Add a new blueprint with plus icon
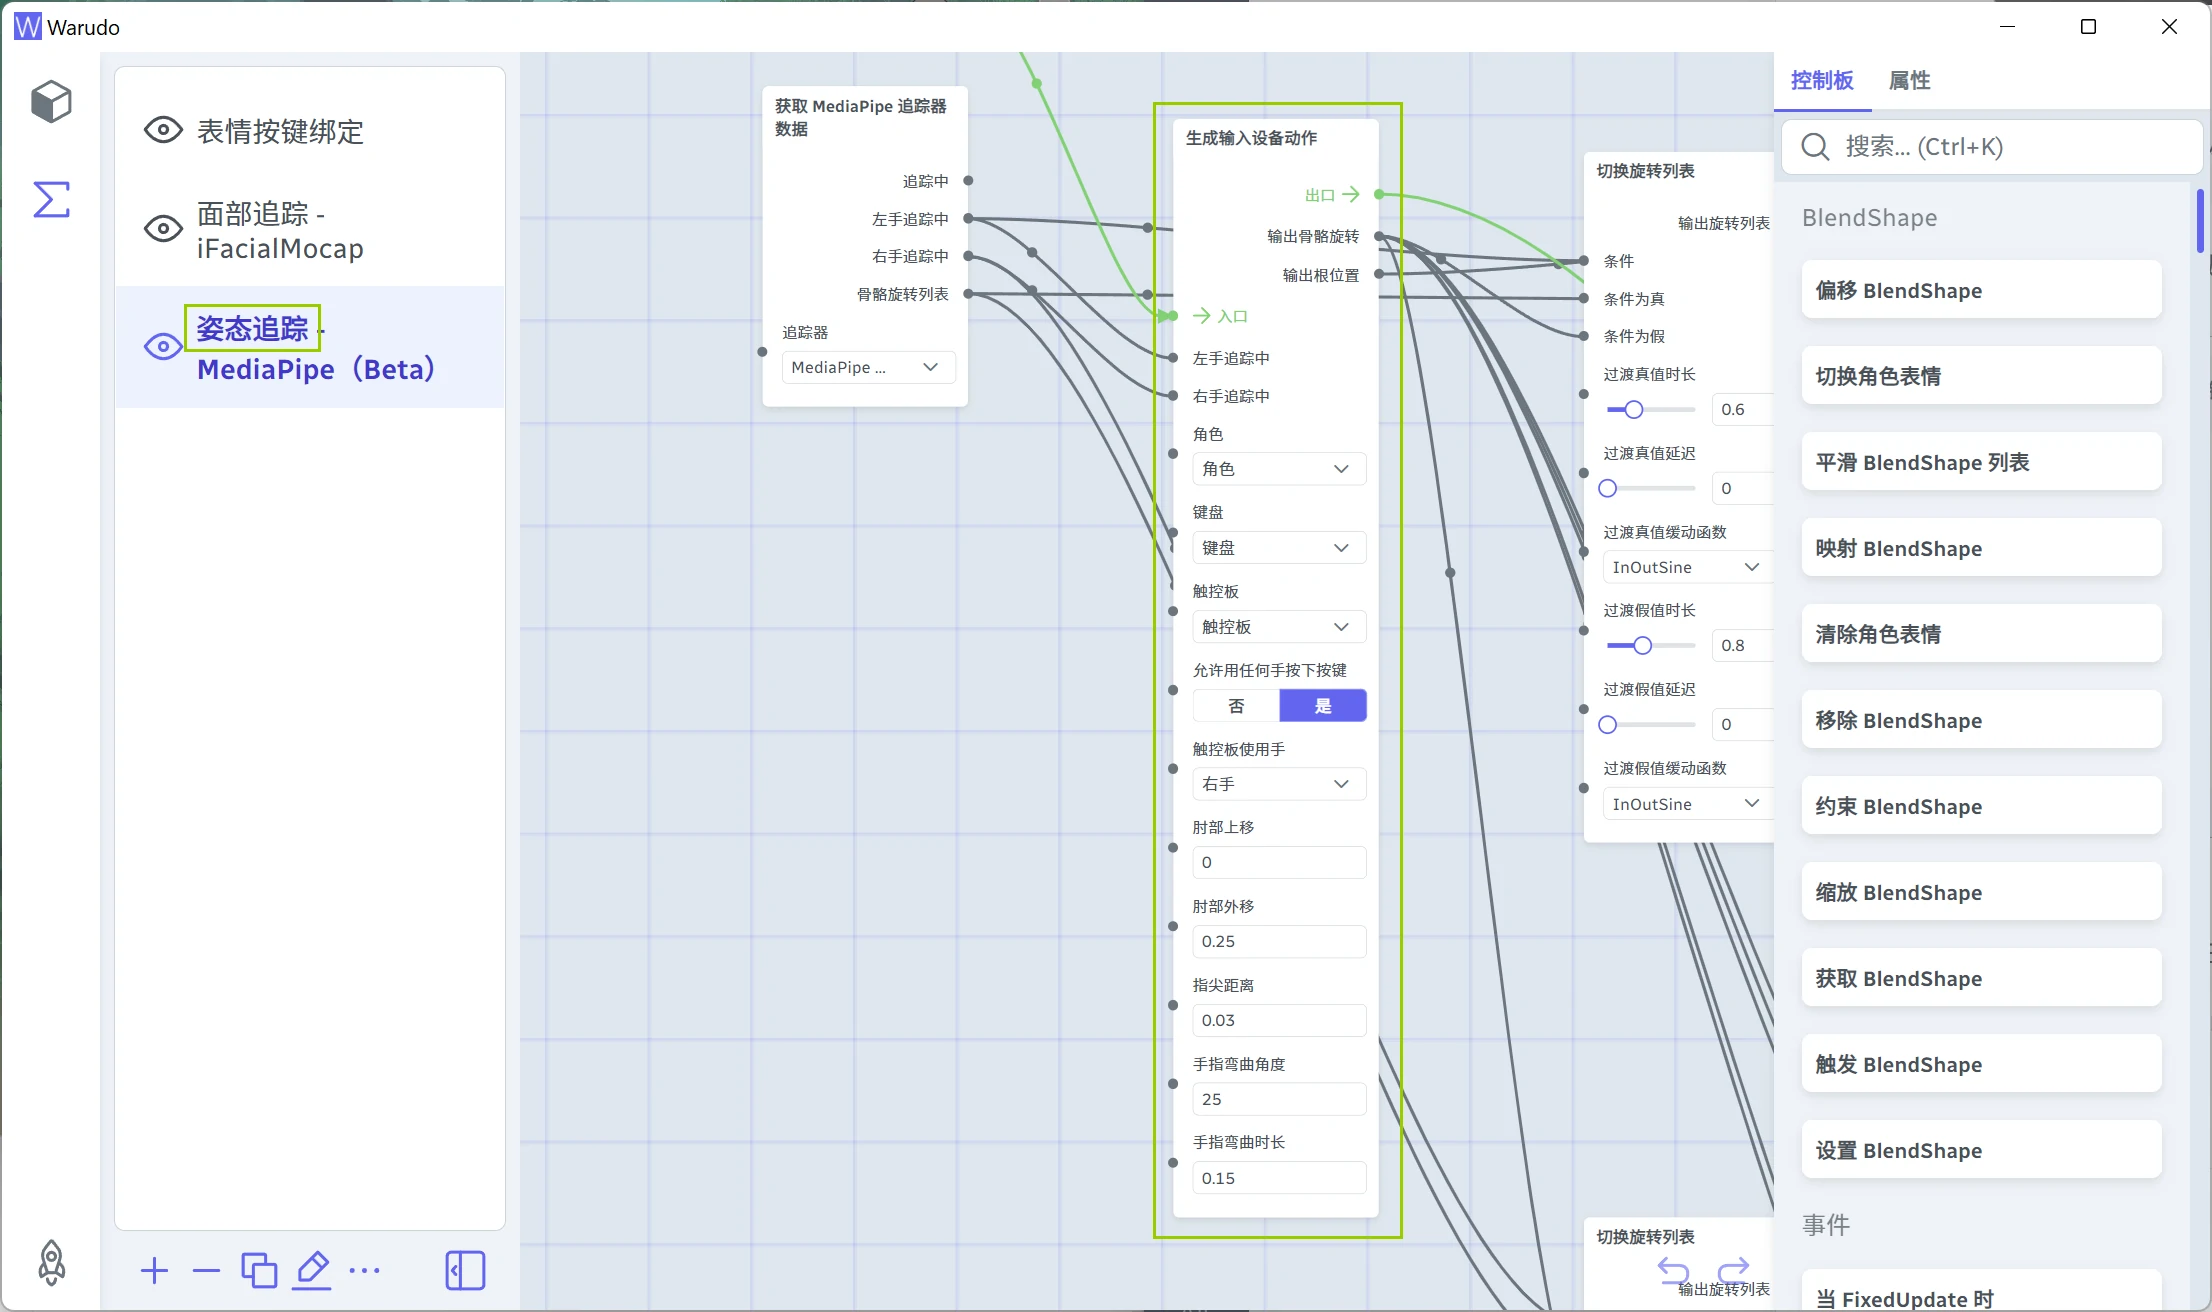This screenshot has height=1312, width=2212. coord(154,1271)
